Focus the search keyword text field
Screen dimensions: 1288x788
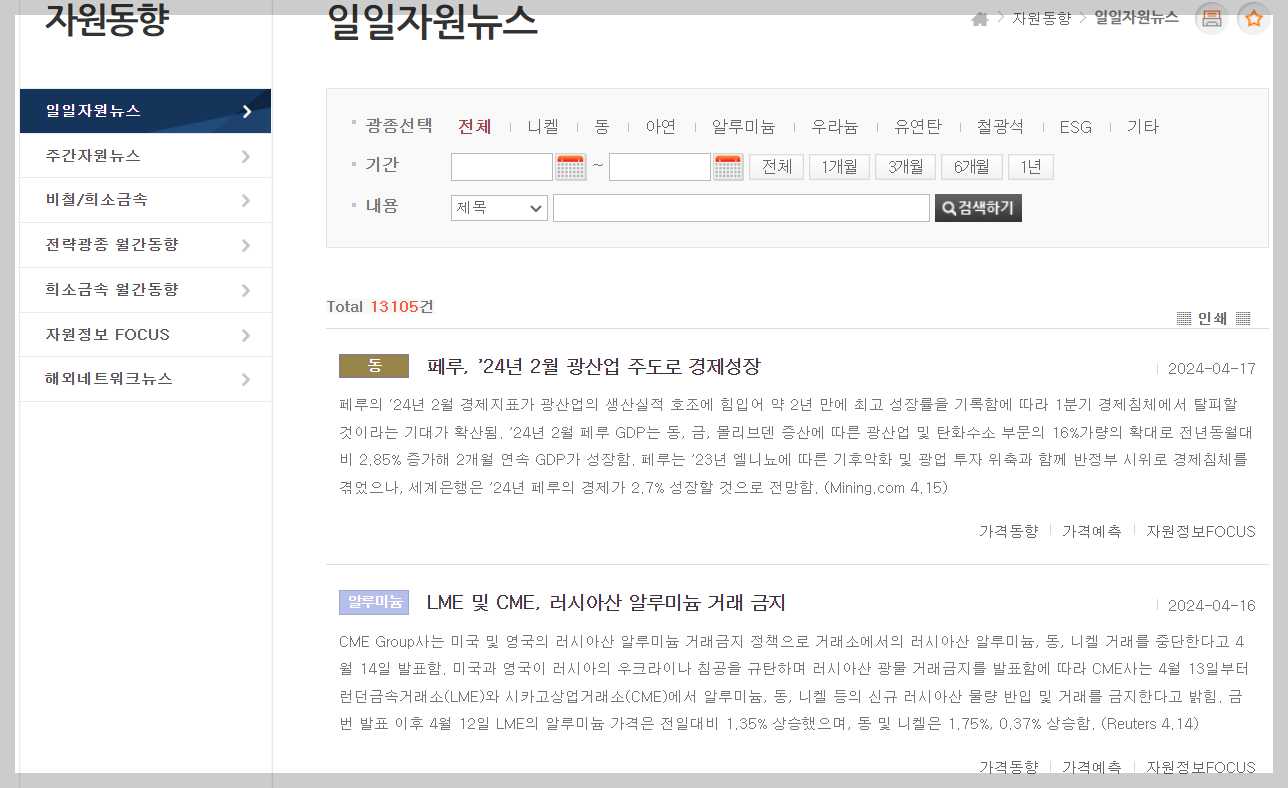(x=741, y=208)
